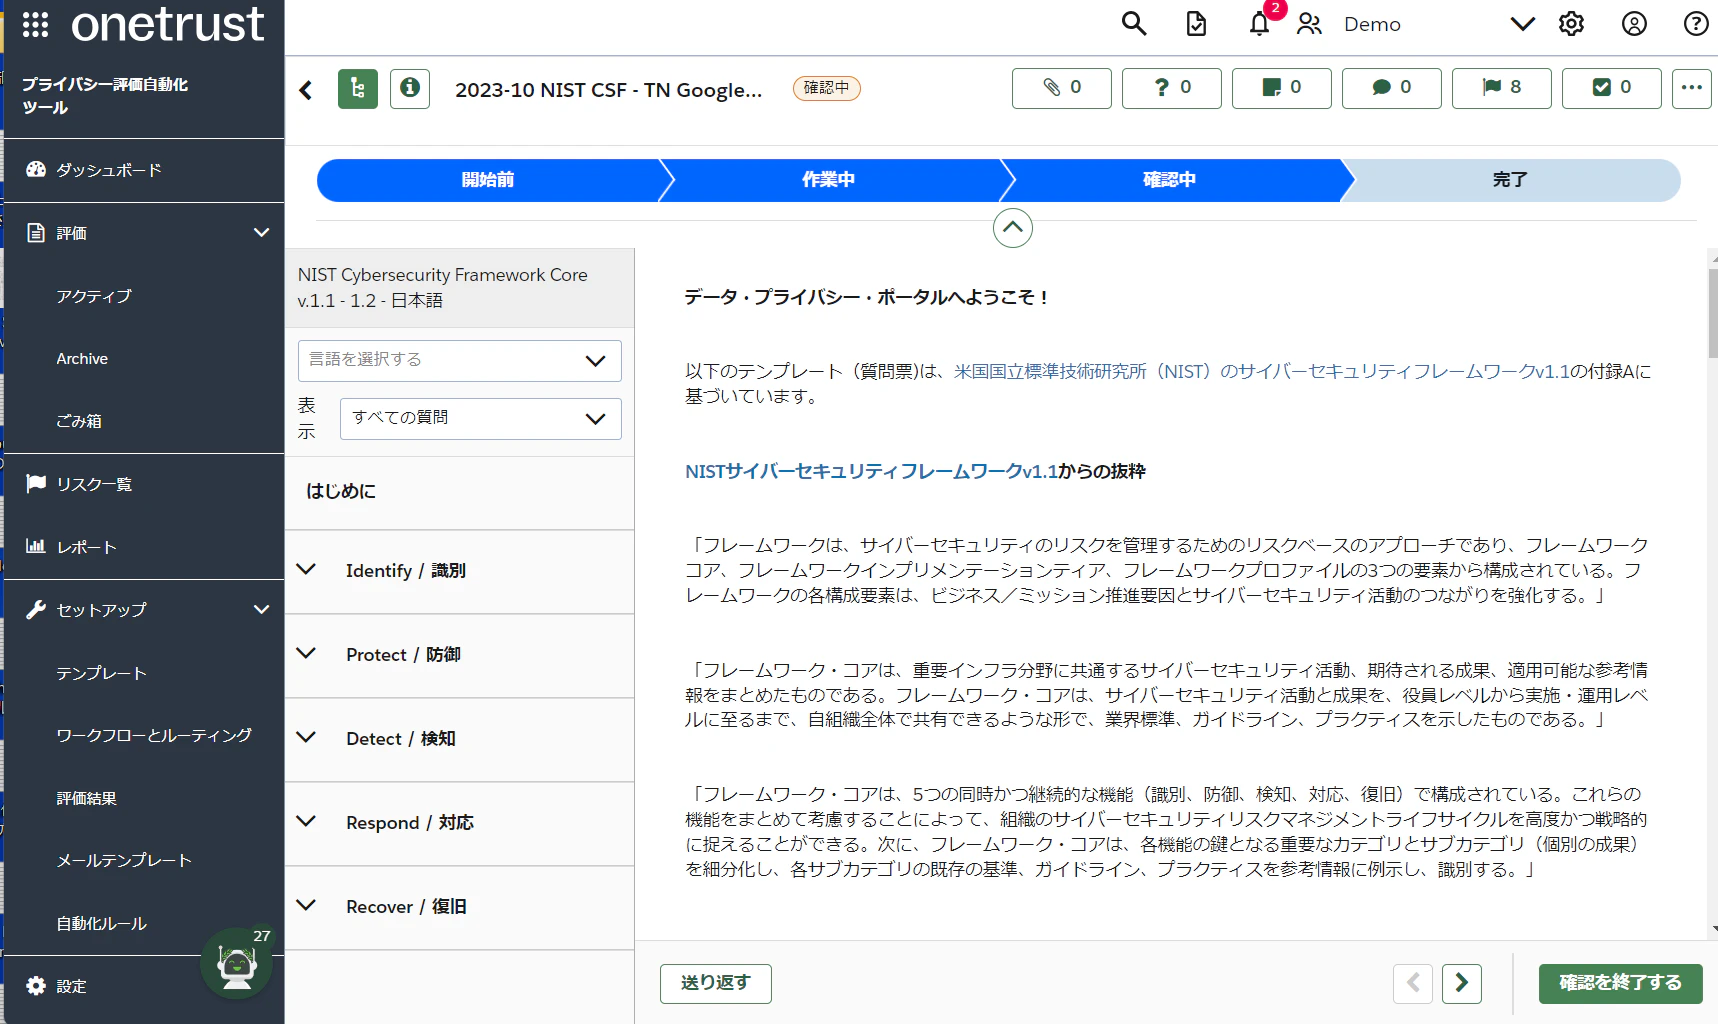This screenshot has height=1024, width=1718.
Task: Click the search magnifier icon
Action: coord(1133,24)
